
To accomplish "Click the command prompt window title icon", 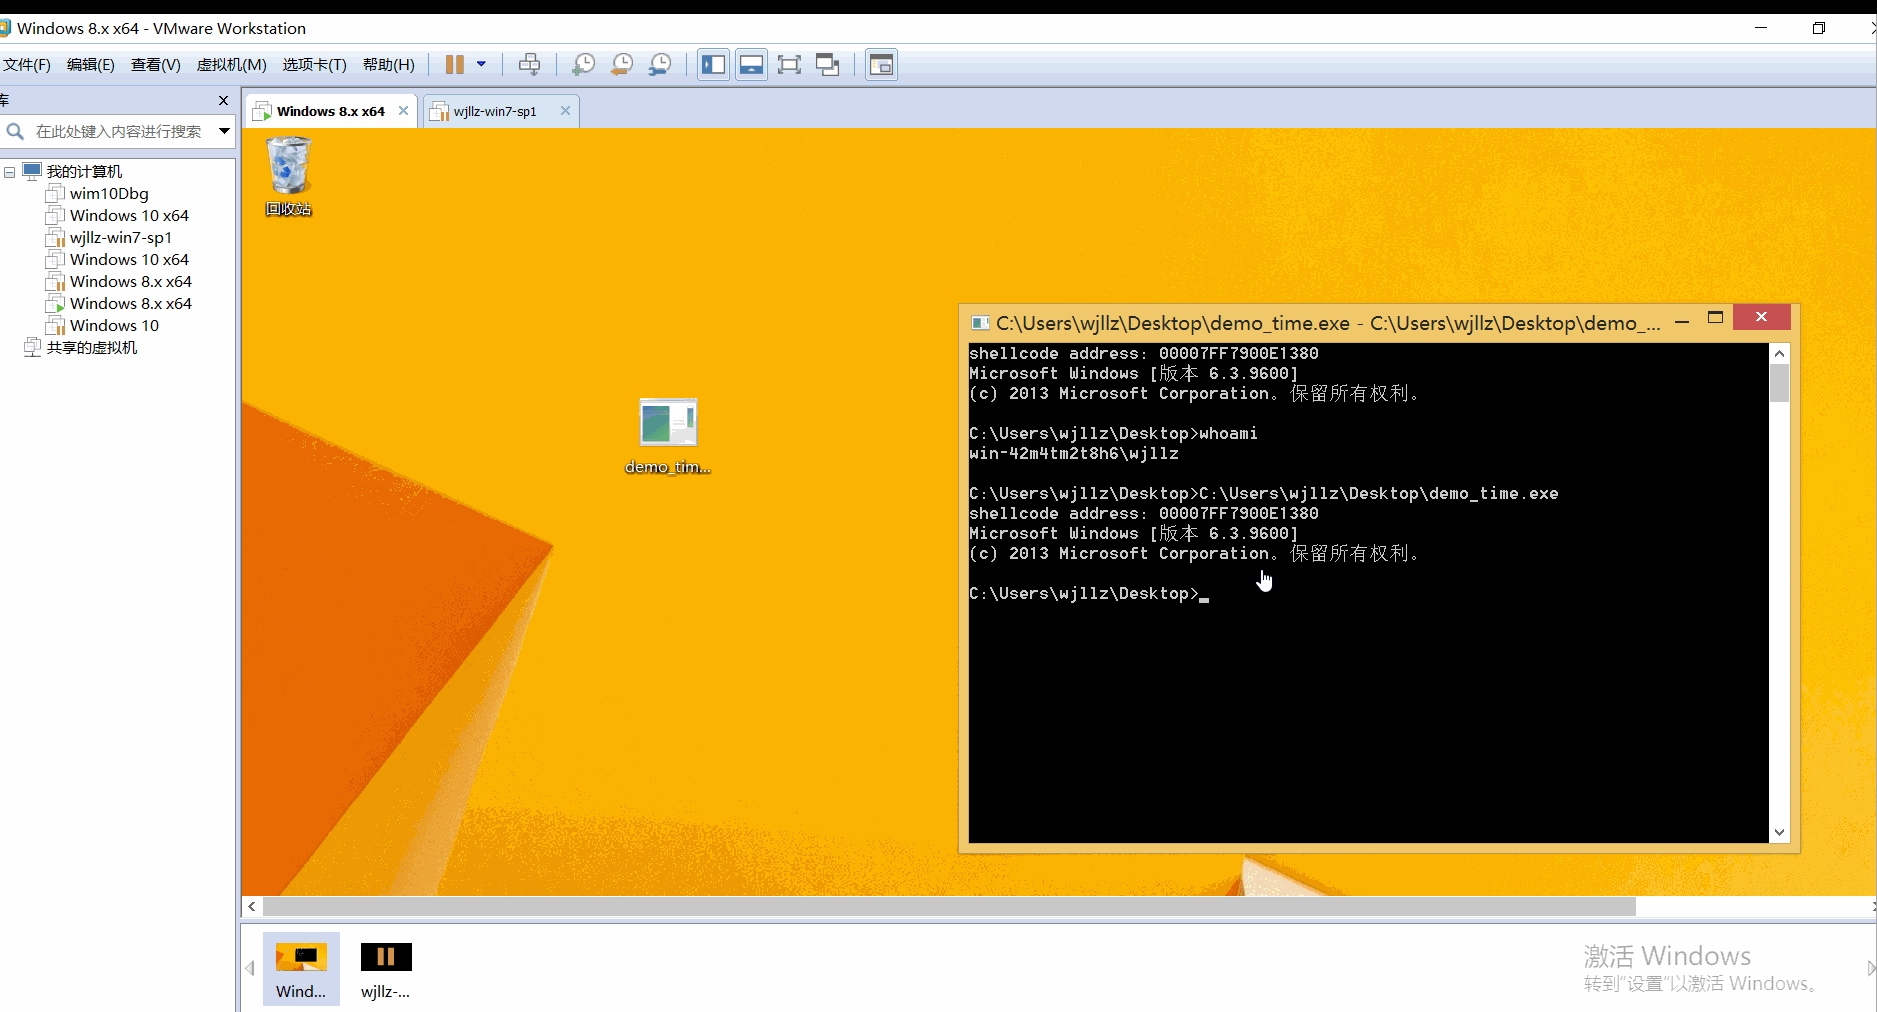I will click(x=981, y=323).
